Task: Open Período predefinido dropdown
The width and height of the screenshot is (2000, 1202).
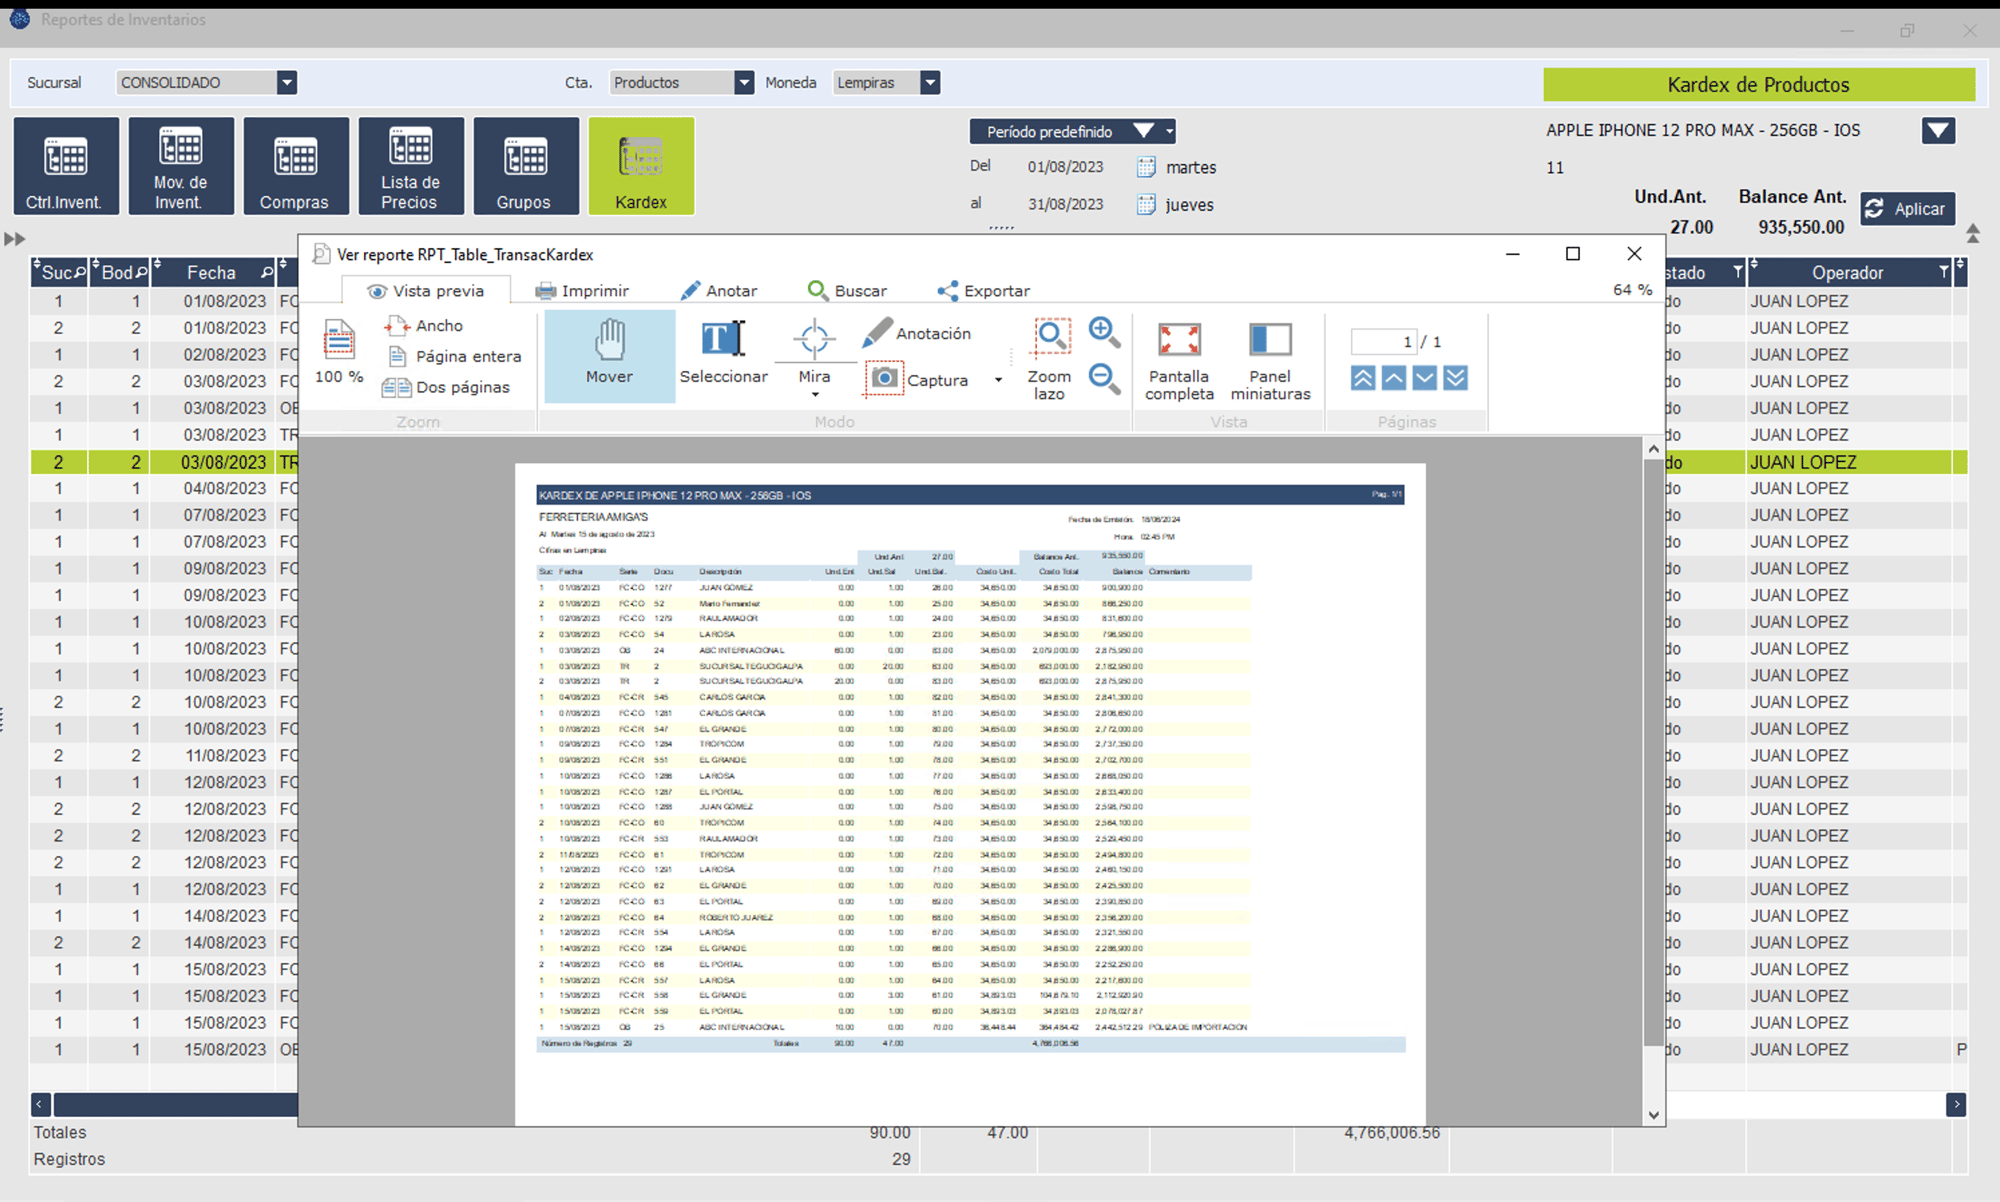Action: pos(1072,131)
